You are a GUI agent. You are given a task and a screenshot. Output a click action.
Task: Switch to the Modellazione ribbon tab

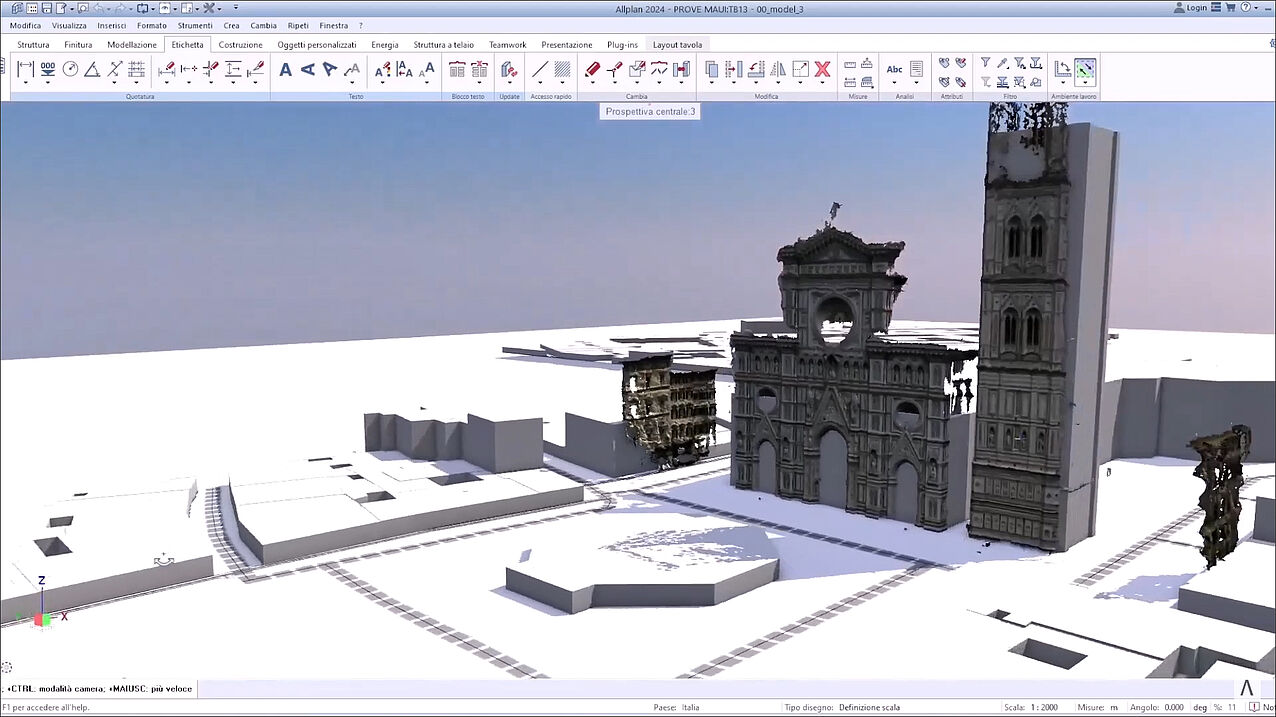[132, 45]
